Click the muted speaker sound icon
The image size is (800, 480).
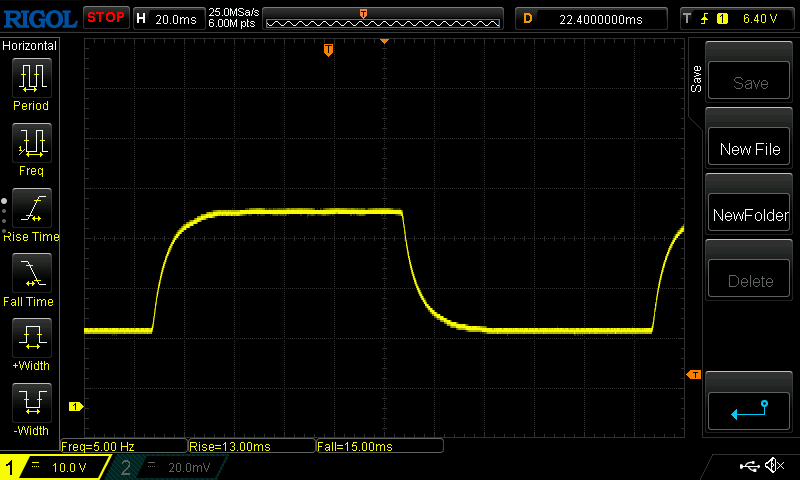pyautogui.click(x=774, y=465)
